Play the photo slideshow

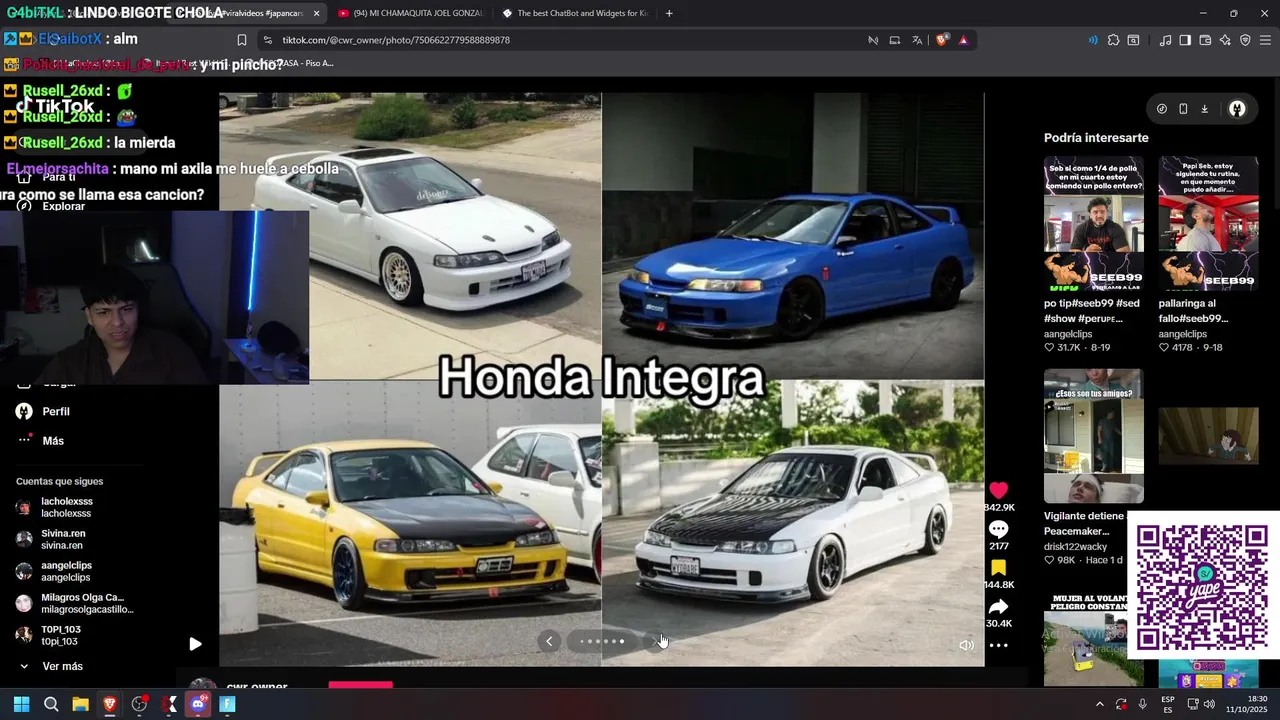click(195, 644)
